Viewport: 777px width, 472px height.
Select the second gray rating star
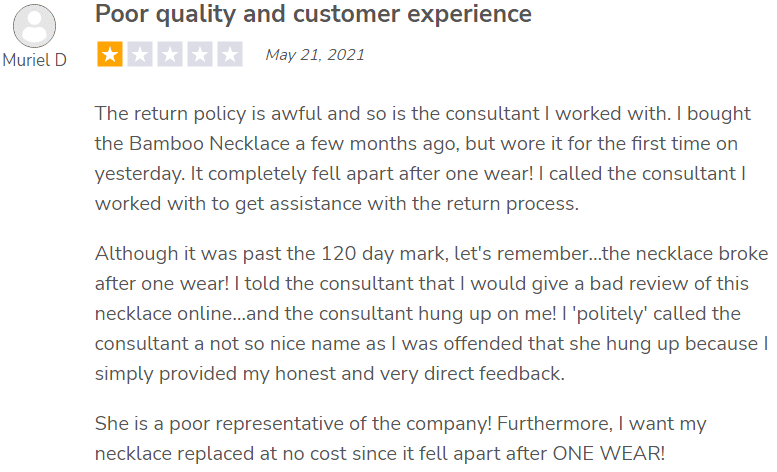140,54
